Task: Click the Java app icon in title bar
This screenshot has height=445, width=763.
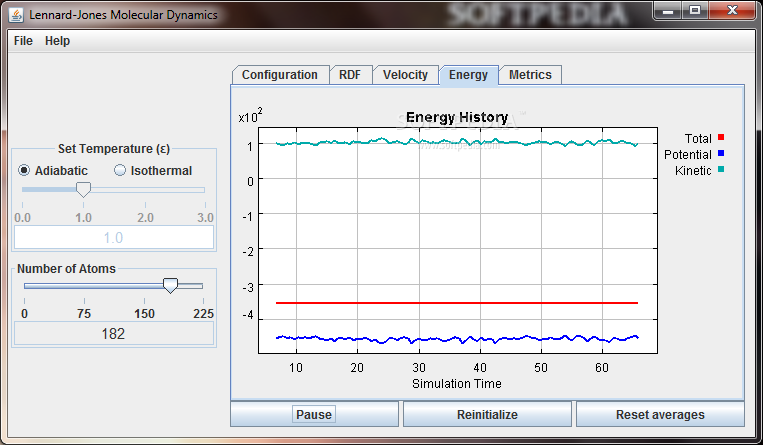Action: [16, 15]
